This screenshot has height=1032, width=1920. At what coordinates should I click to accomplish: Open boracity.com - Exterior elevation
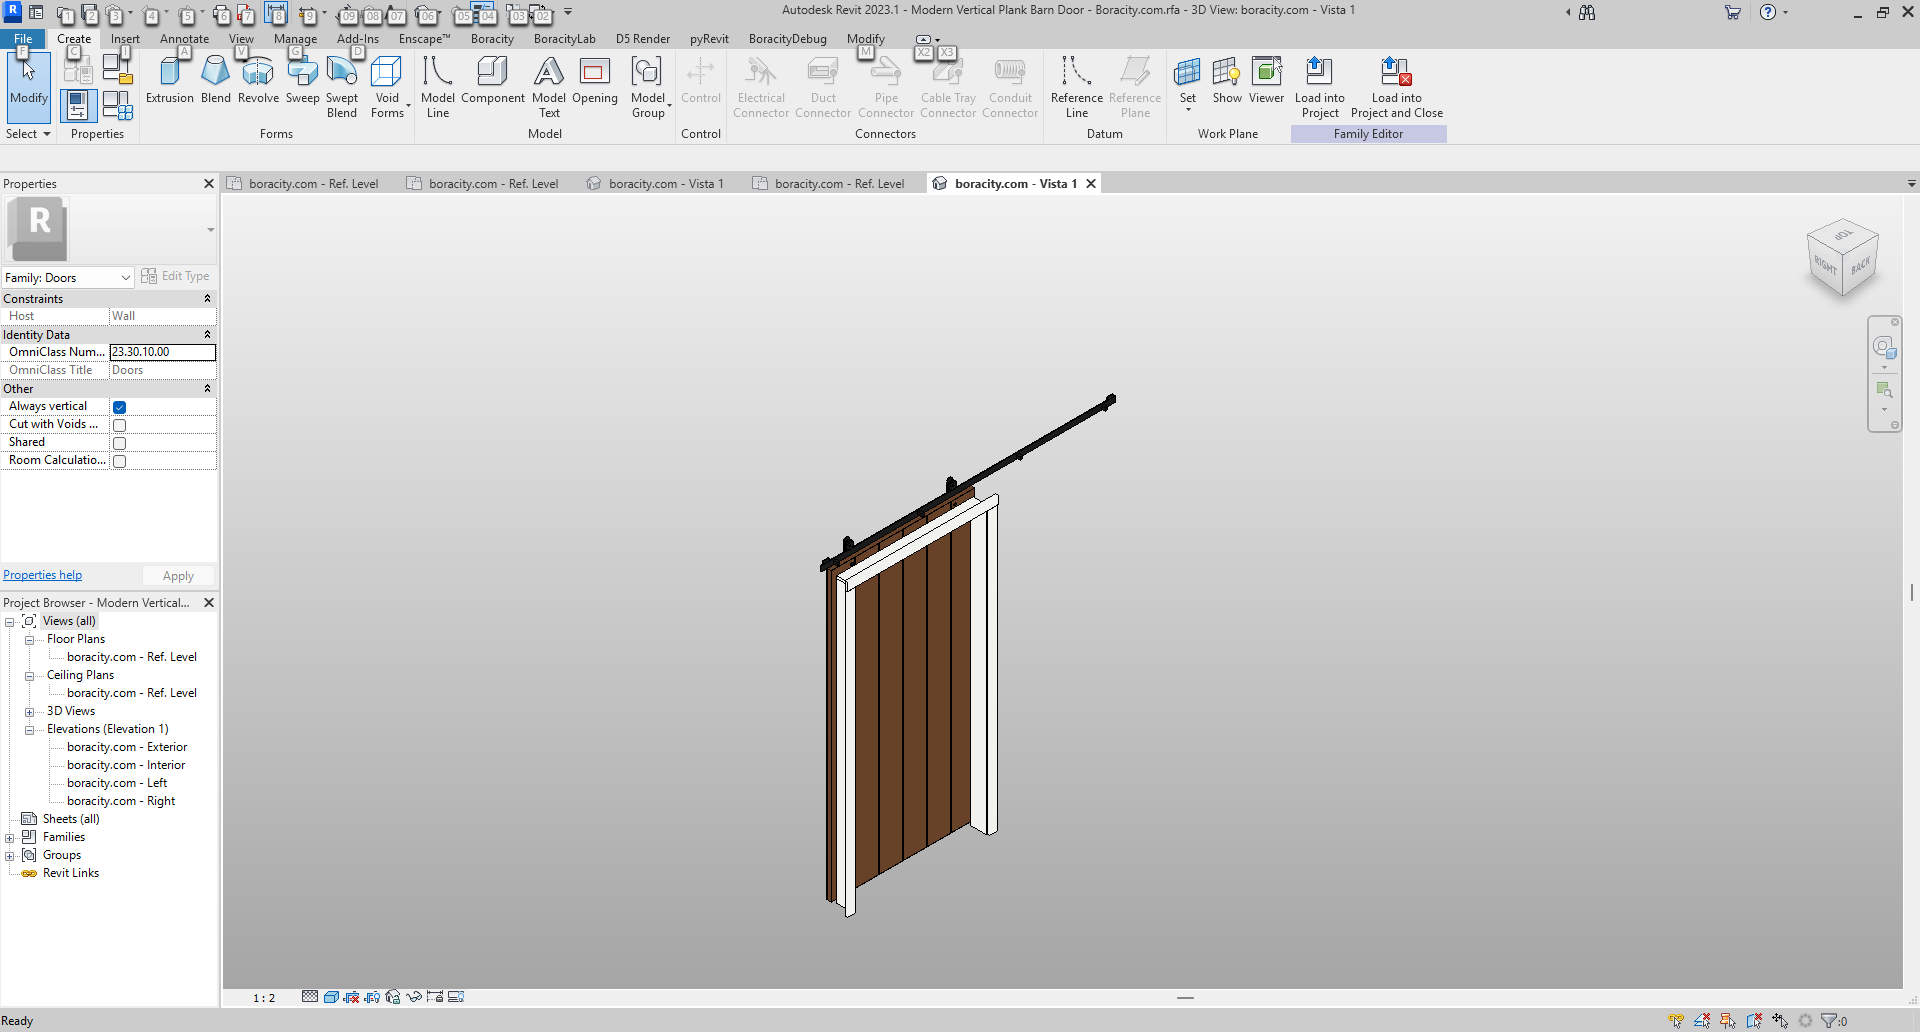click(127, 747)
